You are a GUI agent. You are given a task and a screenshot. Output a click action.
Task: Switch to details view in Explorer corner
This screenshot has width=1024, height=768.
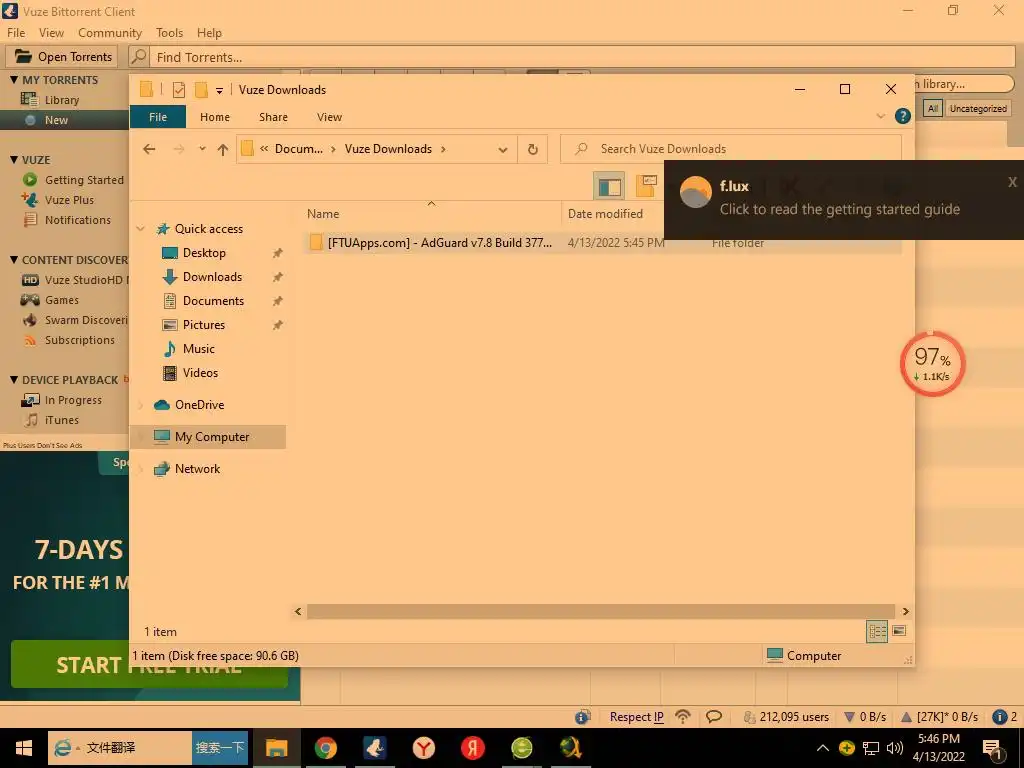[877, 631]
